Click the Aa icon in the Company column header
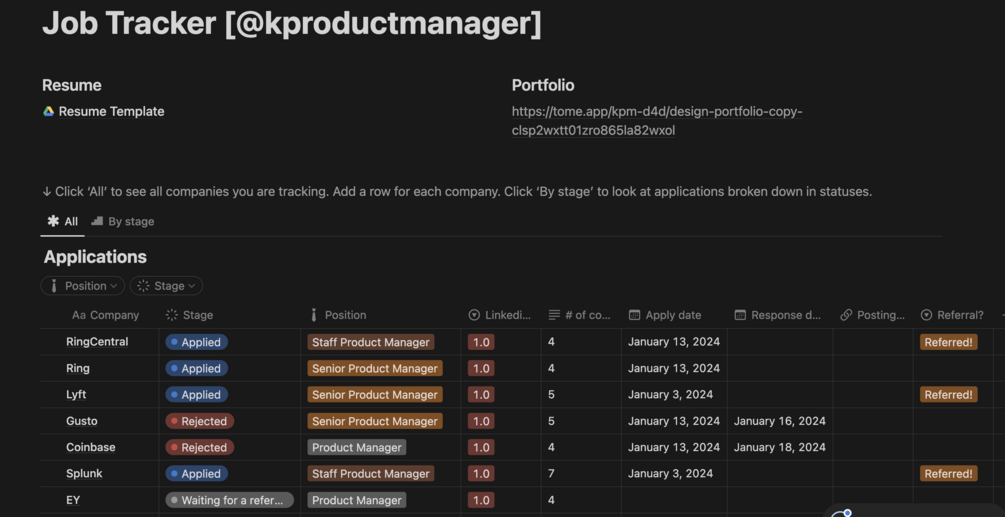The height and width of the screenshot is (517, 1005). 79,315
